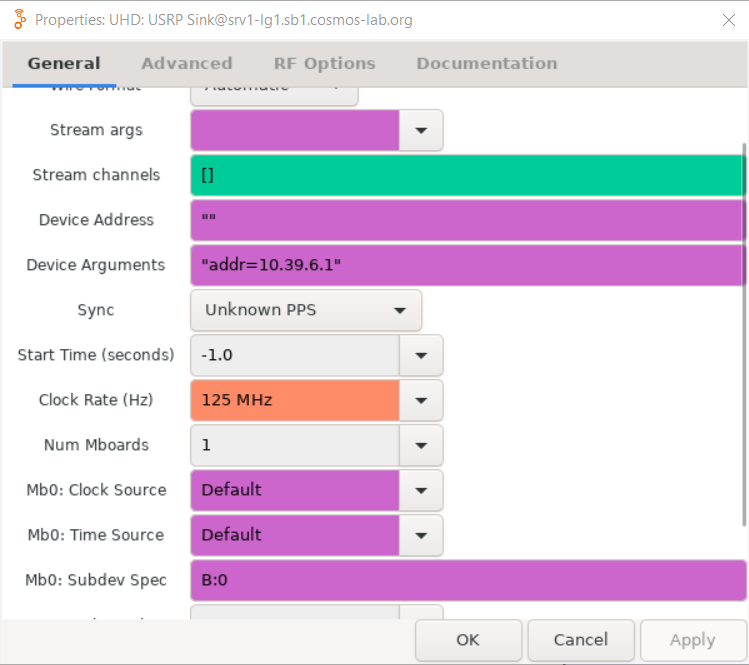Click the 125 MHz Clock Rate field
This screenshot has width=749, height=665.
295,400
